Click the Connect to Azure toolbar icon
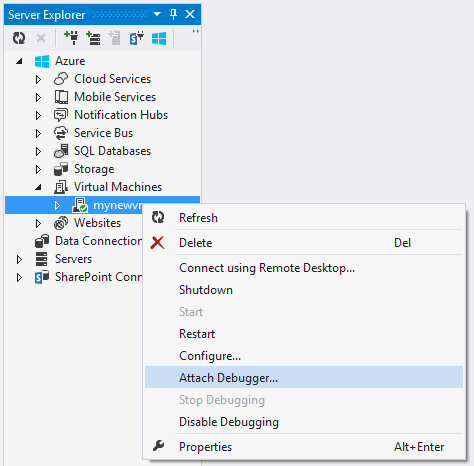 coord(159,38)
